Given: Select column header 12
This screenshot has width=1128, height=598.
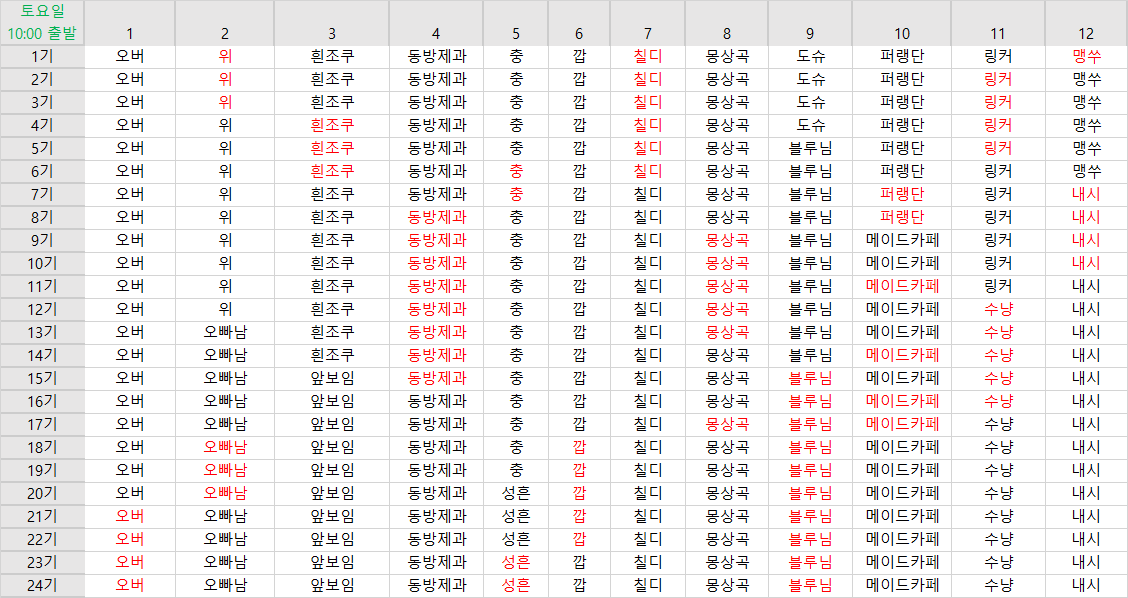Looking at the screenshot, I should (x=1086, y=33).
